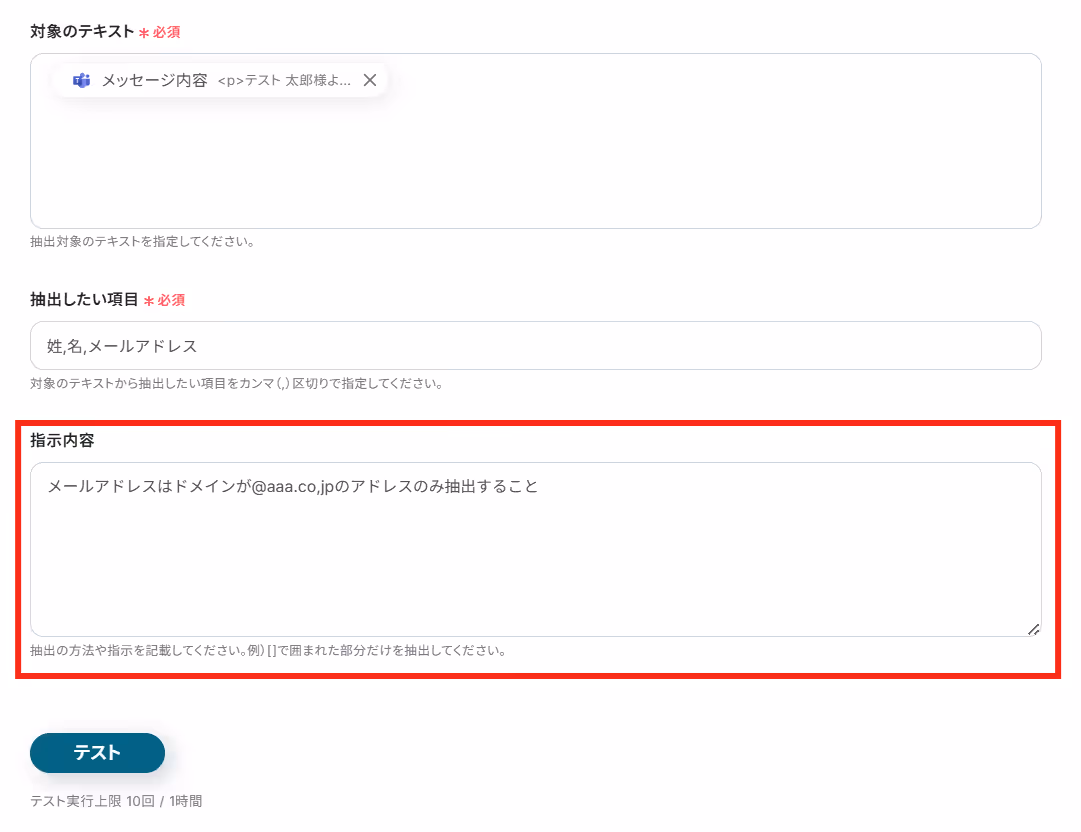Run the テスト button

(x=97, y=752)
